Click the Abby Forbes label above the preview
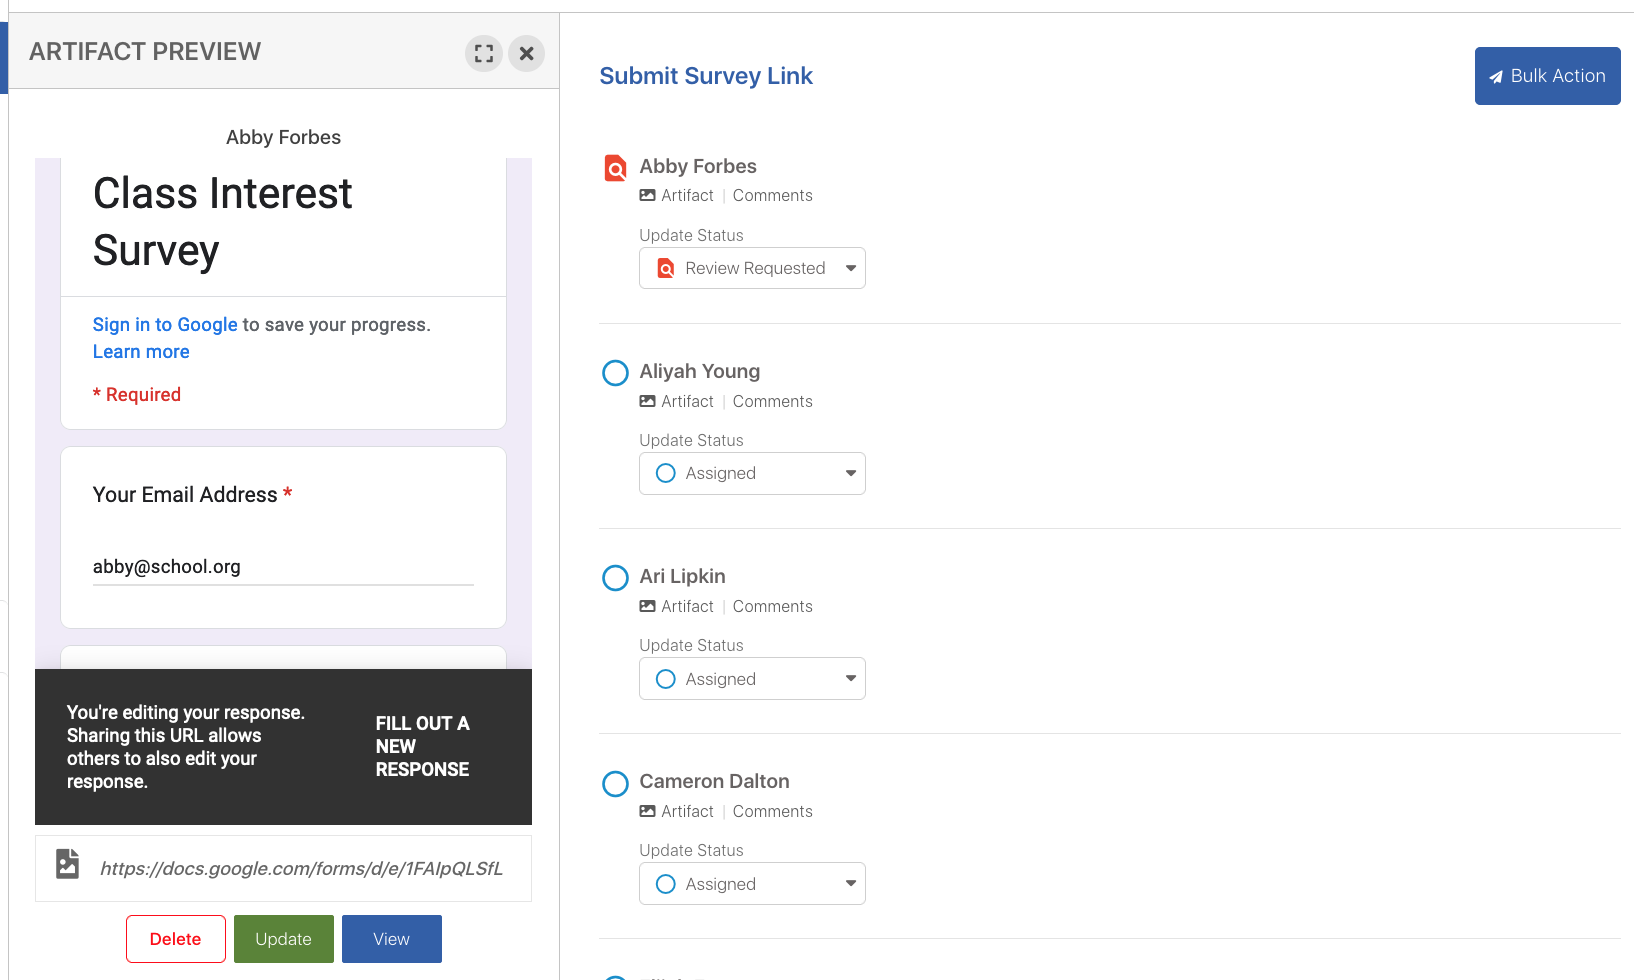 (x=283, y=137)
